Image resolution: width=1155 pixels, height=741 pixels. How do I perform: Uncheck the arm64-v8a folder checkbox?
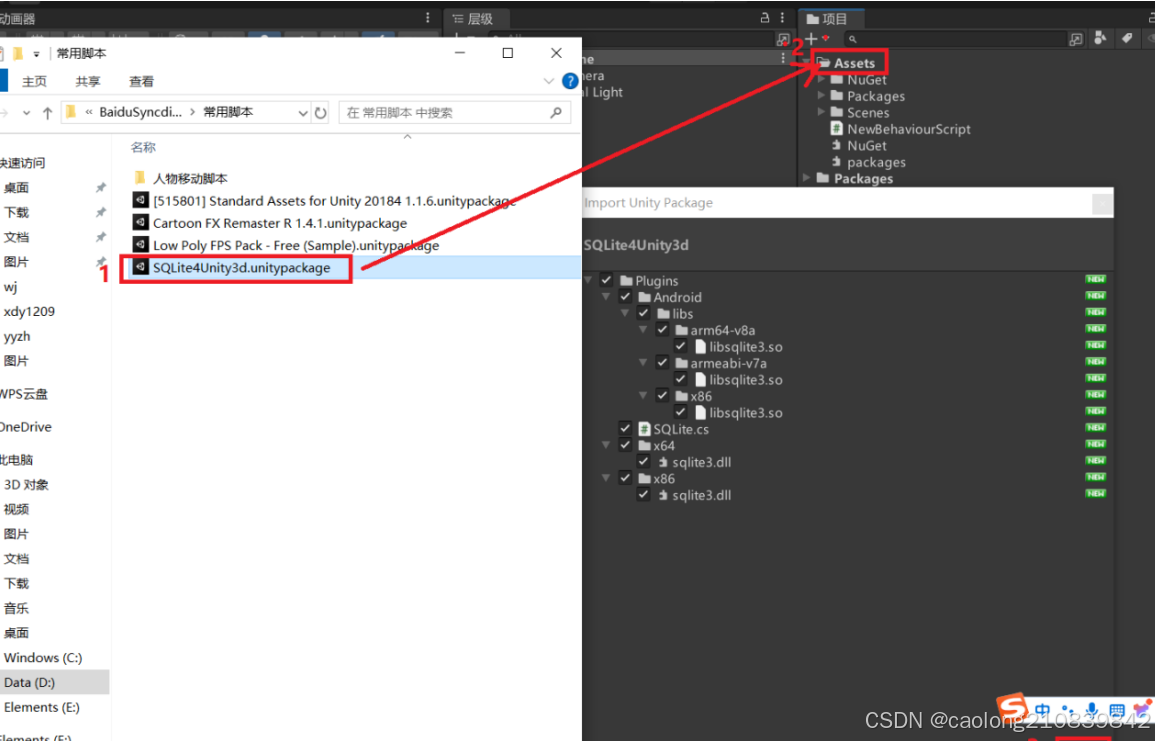[662, 330]
